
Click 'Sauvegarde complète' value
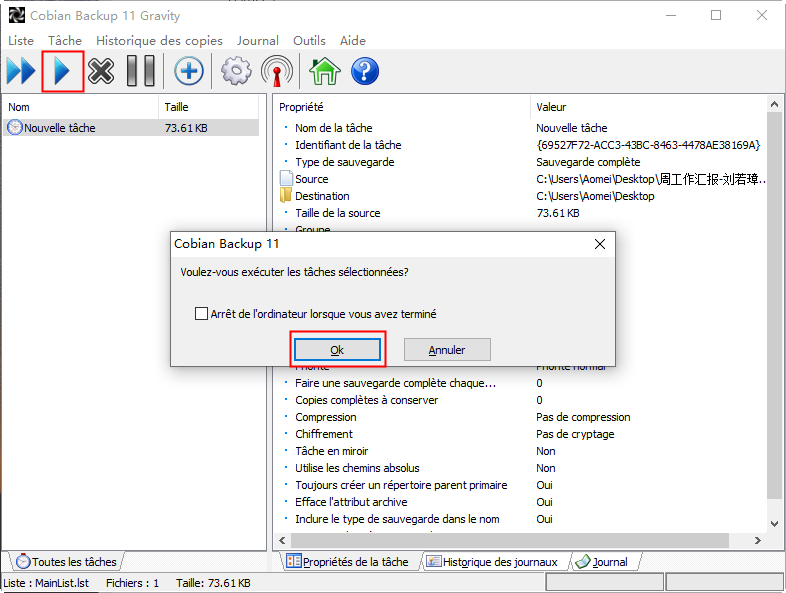point(588,162)
